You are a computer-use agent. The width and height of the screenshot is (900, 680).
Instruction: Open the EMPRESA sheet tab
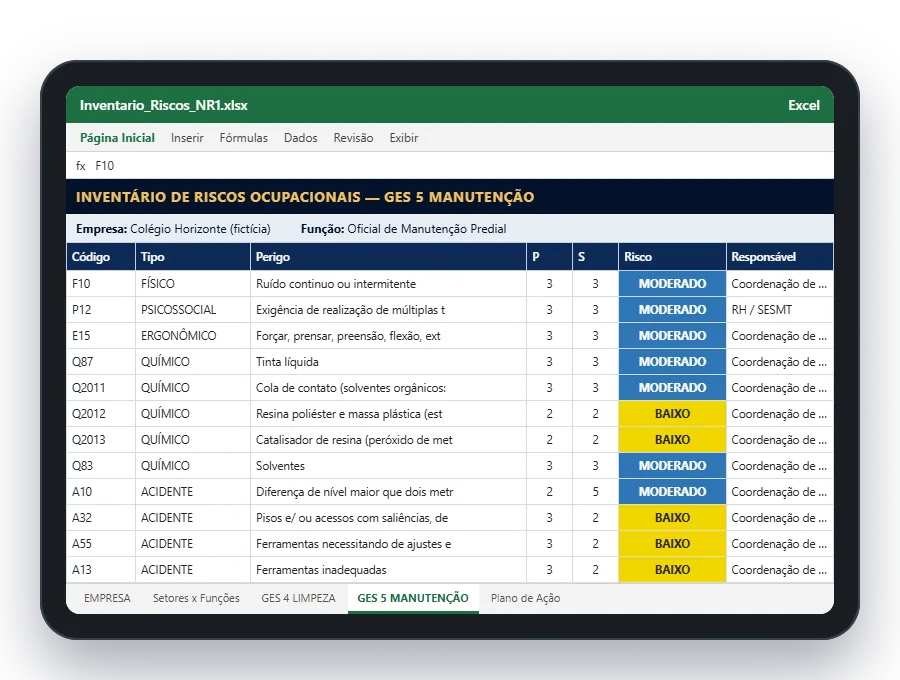coord(107,598)
